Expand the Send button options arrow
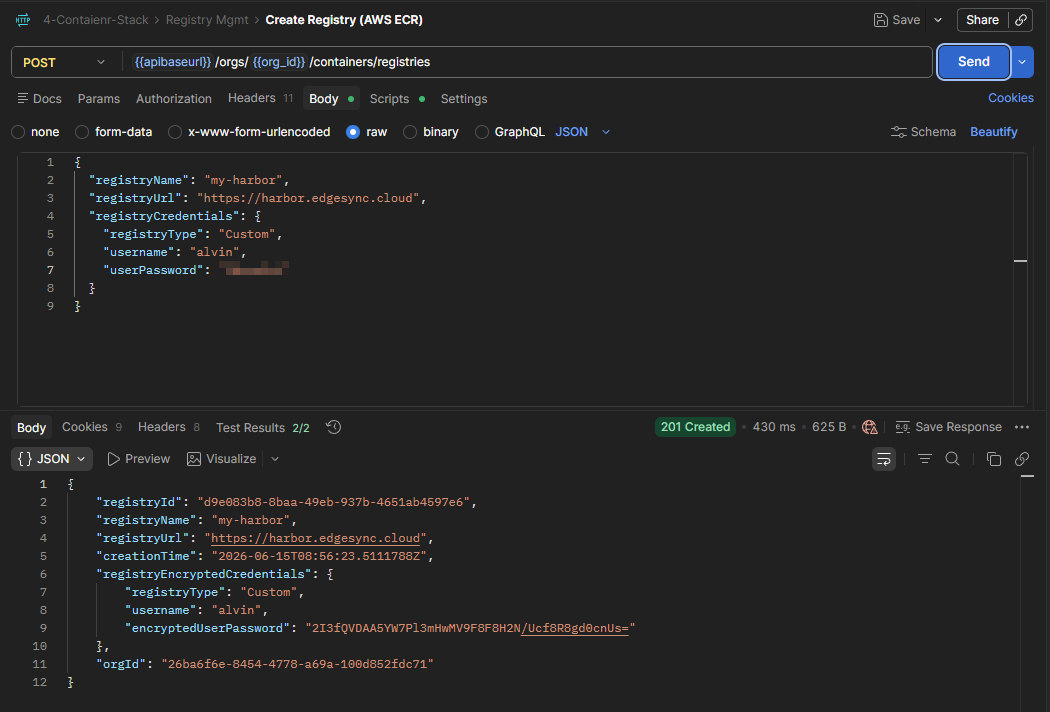The image size is (1050, 712). tap(1022, 62)
